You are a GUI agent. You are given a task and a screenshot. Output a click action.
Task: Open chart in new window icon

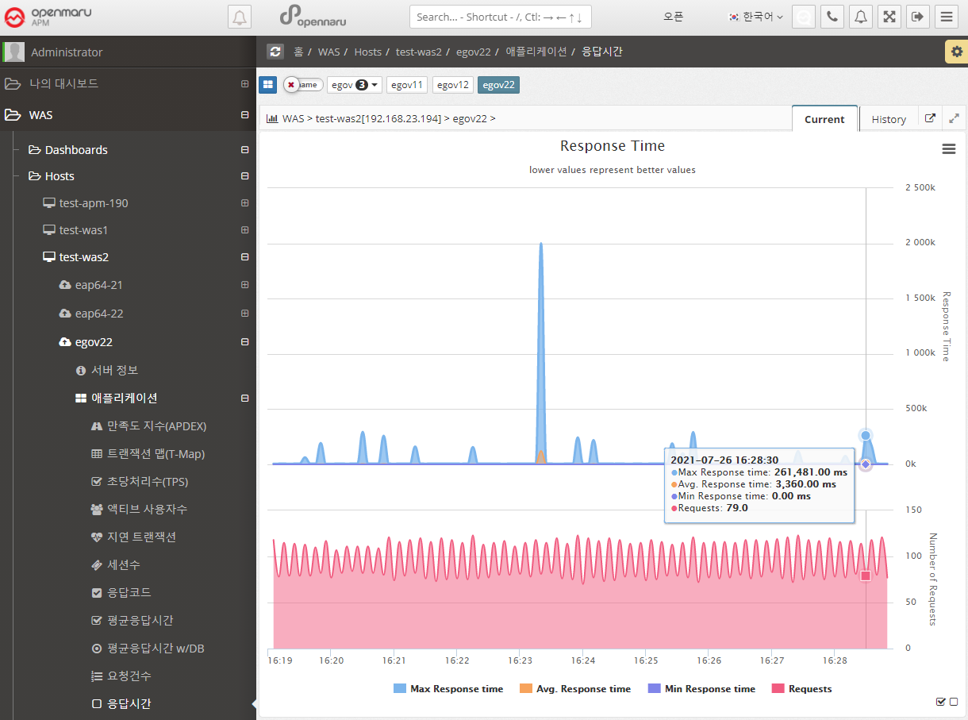click(930, 119)
